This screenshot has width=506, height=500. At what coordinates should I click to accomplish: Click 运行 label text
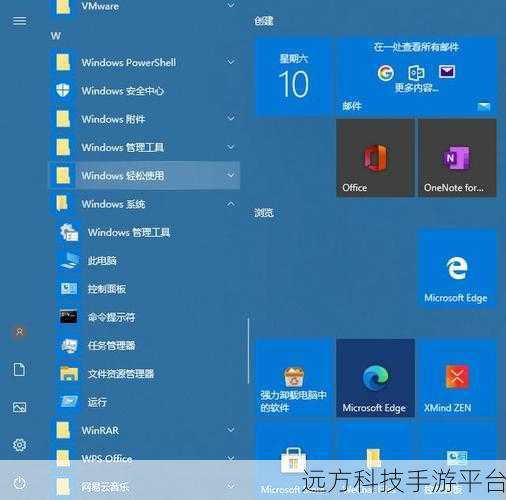tap(97, 402)
